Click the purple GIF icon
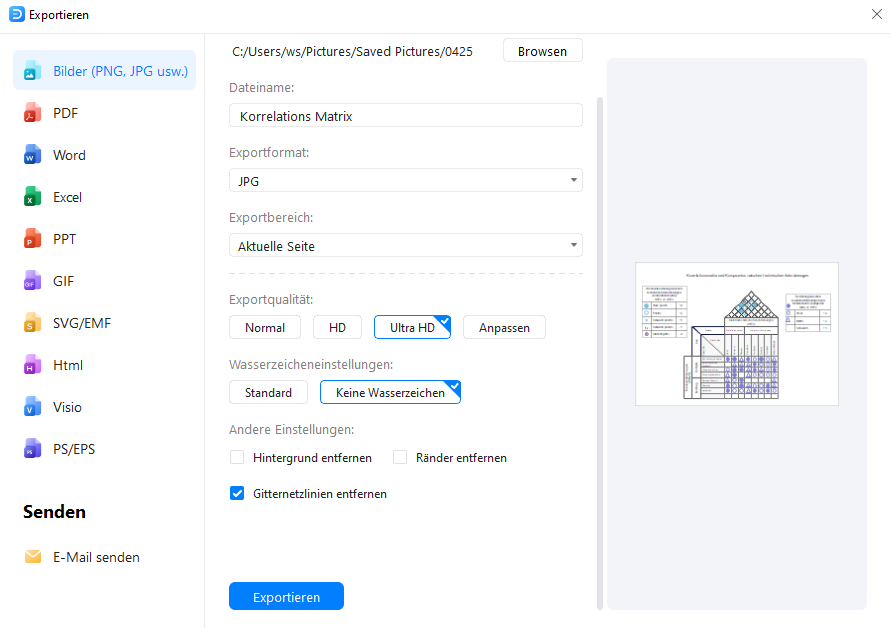This screenshot has width=890, height=628. coord(32,281)
